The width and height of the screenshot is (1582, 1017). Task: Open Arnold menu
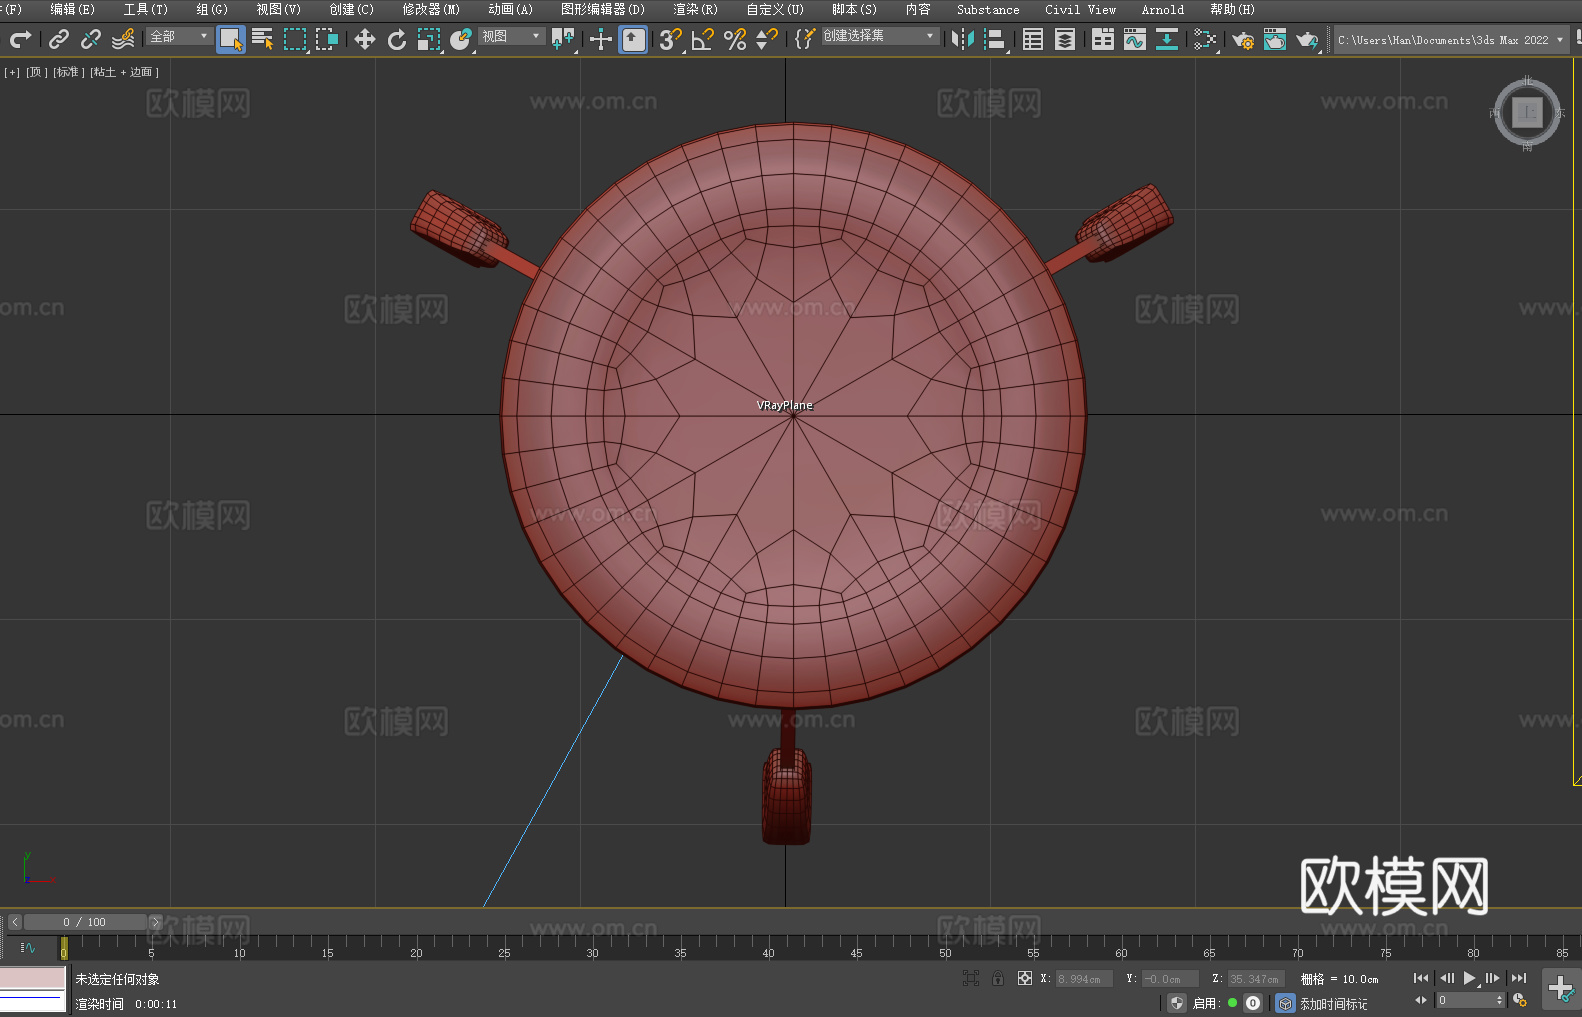[1163, 9]
